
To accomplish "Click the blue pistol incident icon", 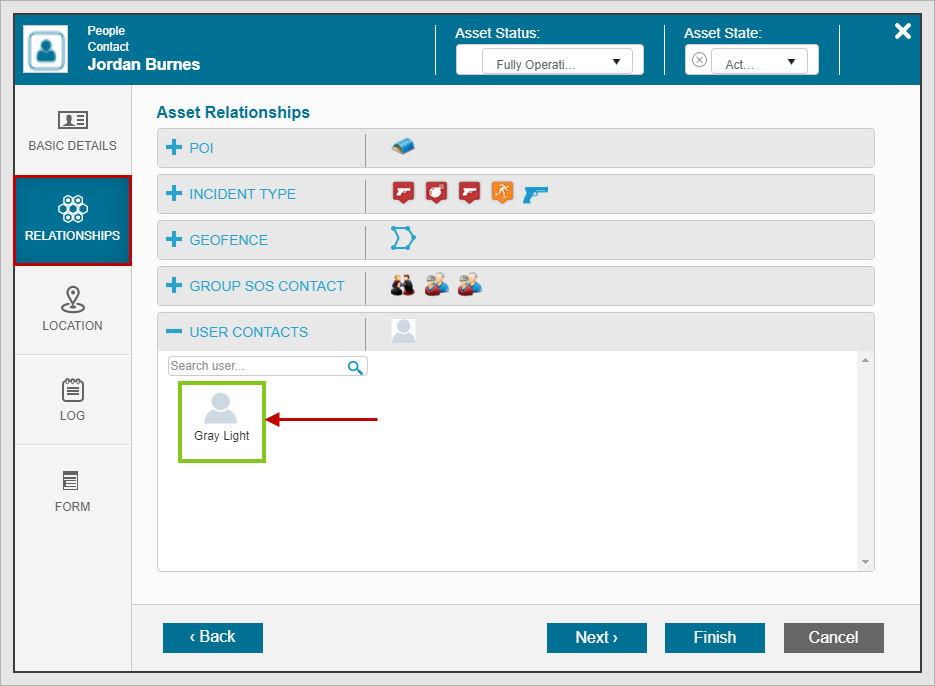I will pos(535,193).
